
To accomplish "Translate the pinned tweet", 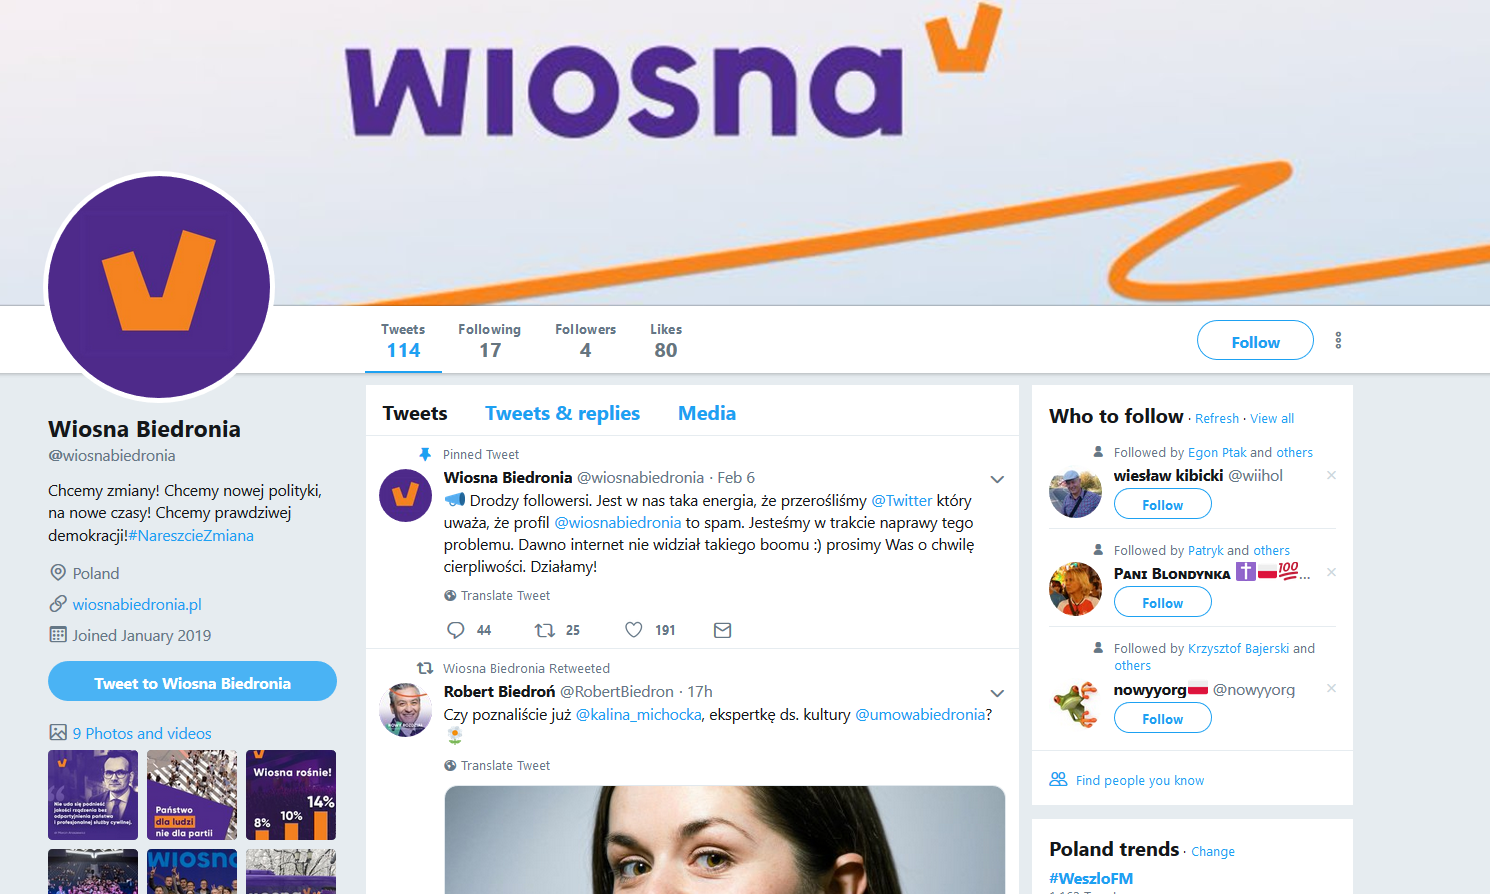I will (505, 595).
